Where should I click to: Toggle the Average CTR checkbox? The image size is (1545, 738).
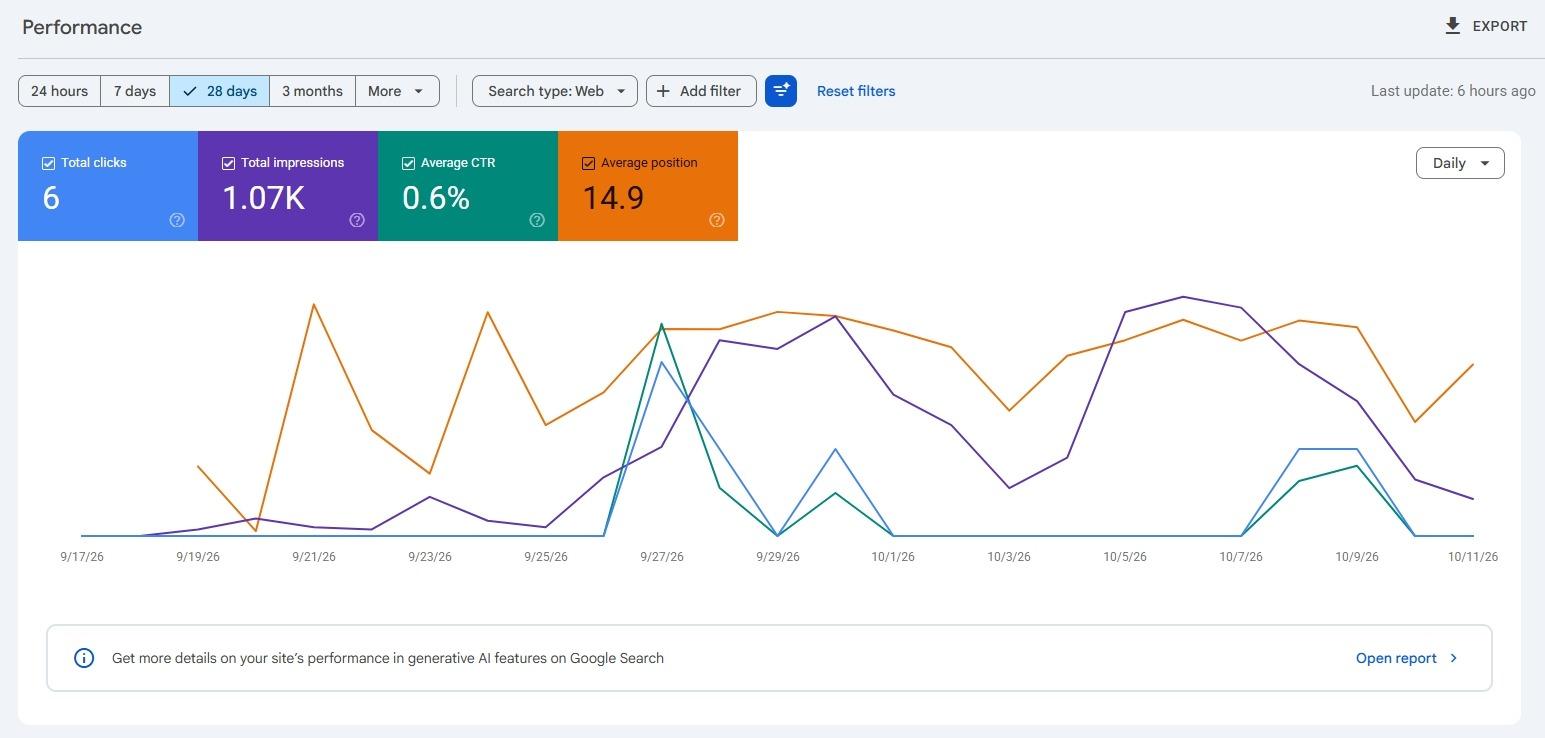[x=408, y=163]
